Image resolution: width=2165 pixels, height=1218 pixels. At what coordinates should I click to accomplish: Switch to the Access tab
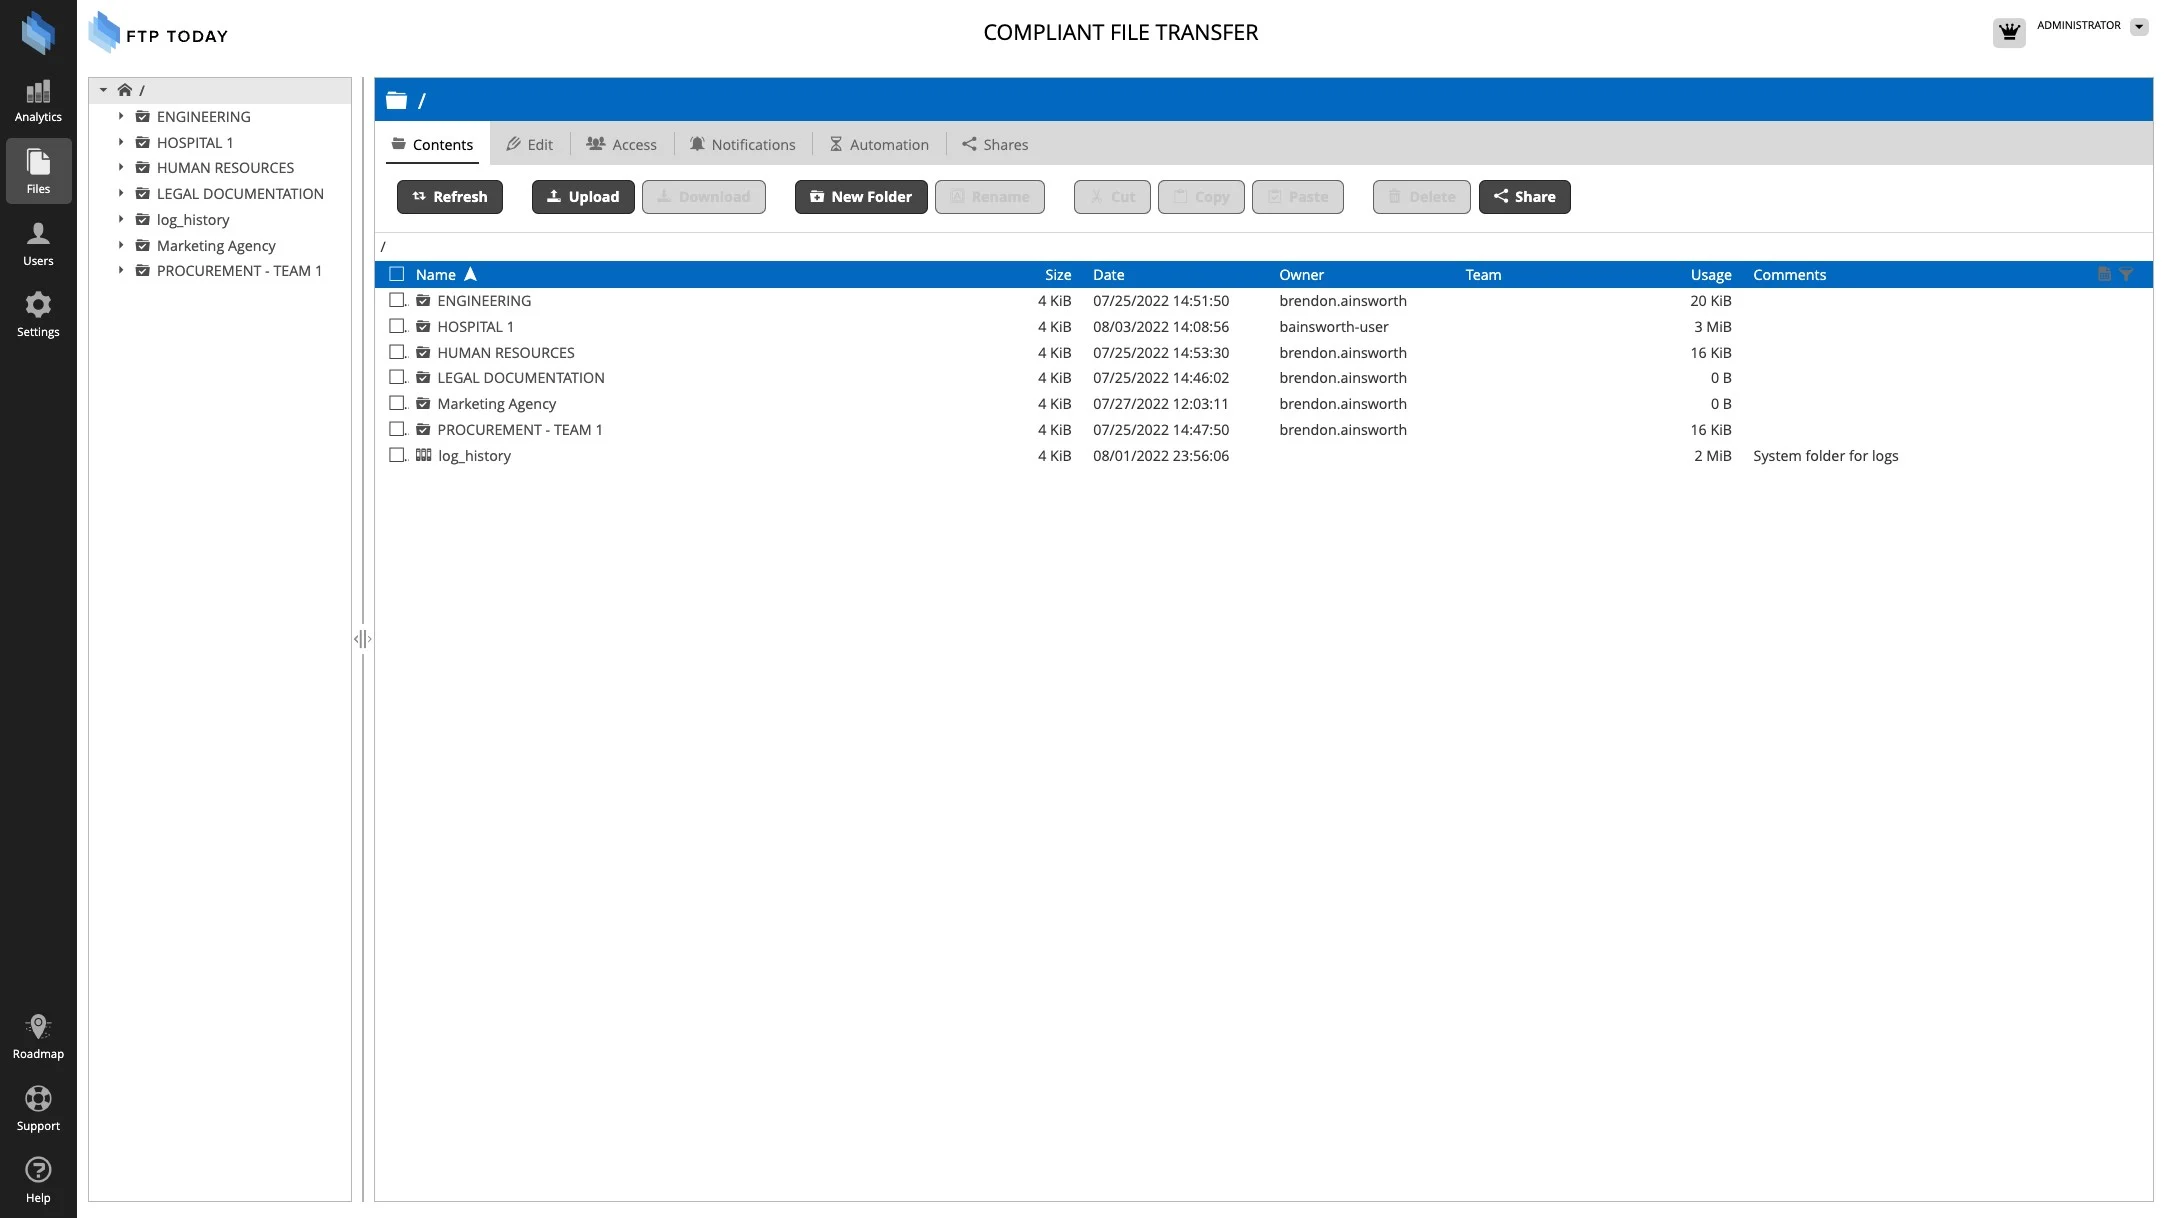pos(621,144)
